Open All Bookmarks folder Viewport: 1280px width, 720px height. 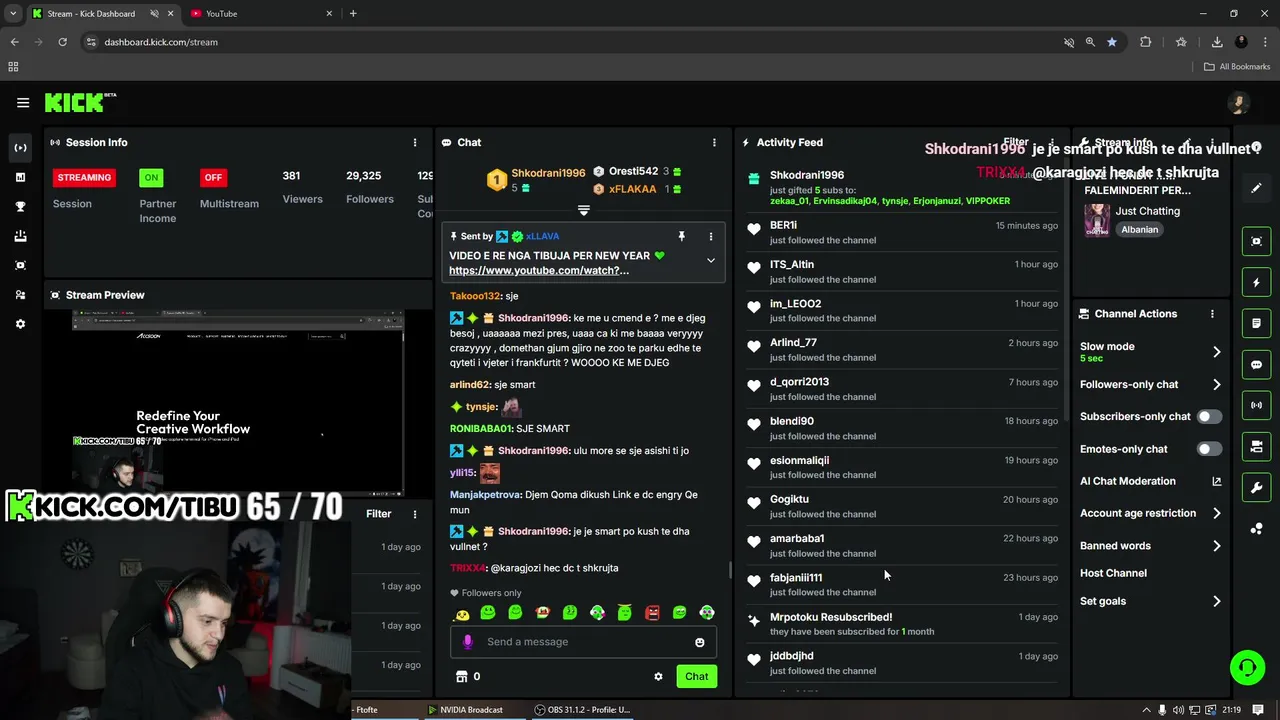pyautogui.click(x=1237, y=67)
